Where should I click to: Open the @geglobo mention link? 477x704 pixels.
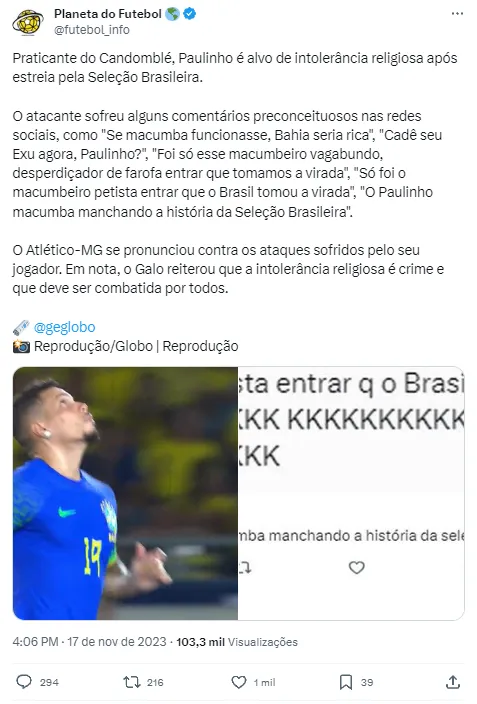(x=65, y=327)
